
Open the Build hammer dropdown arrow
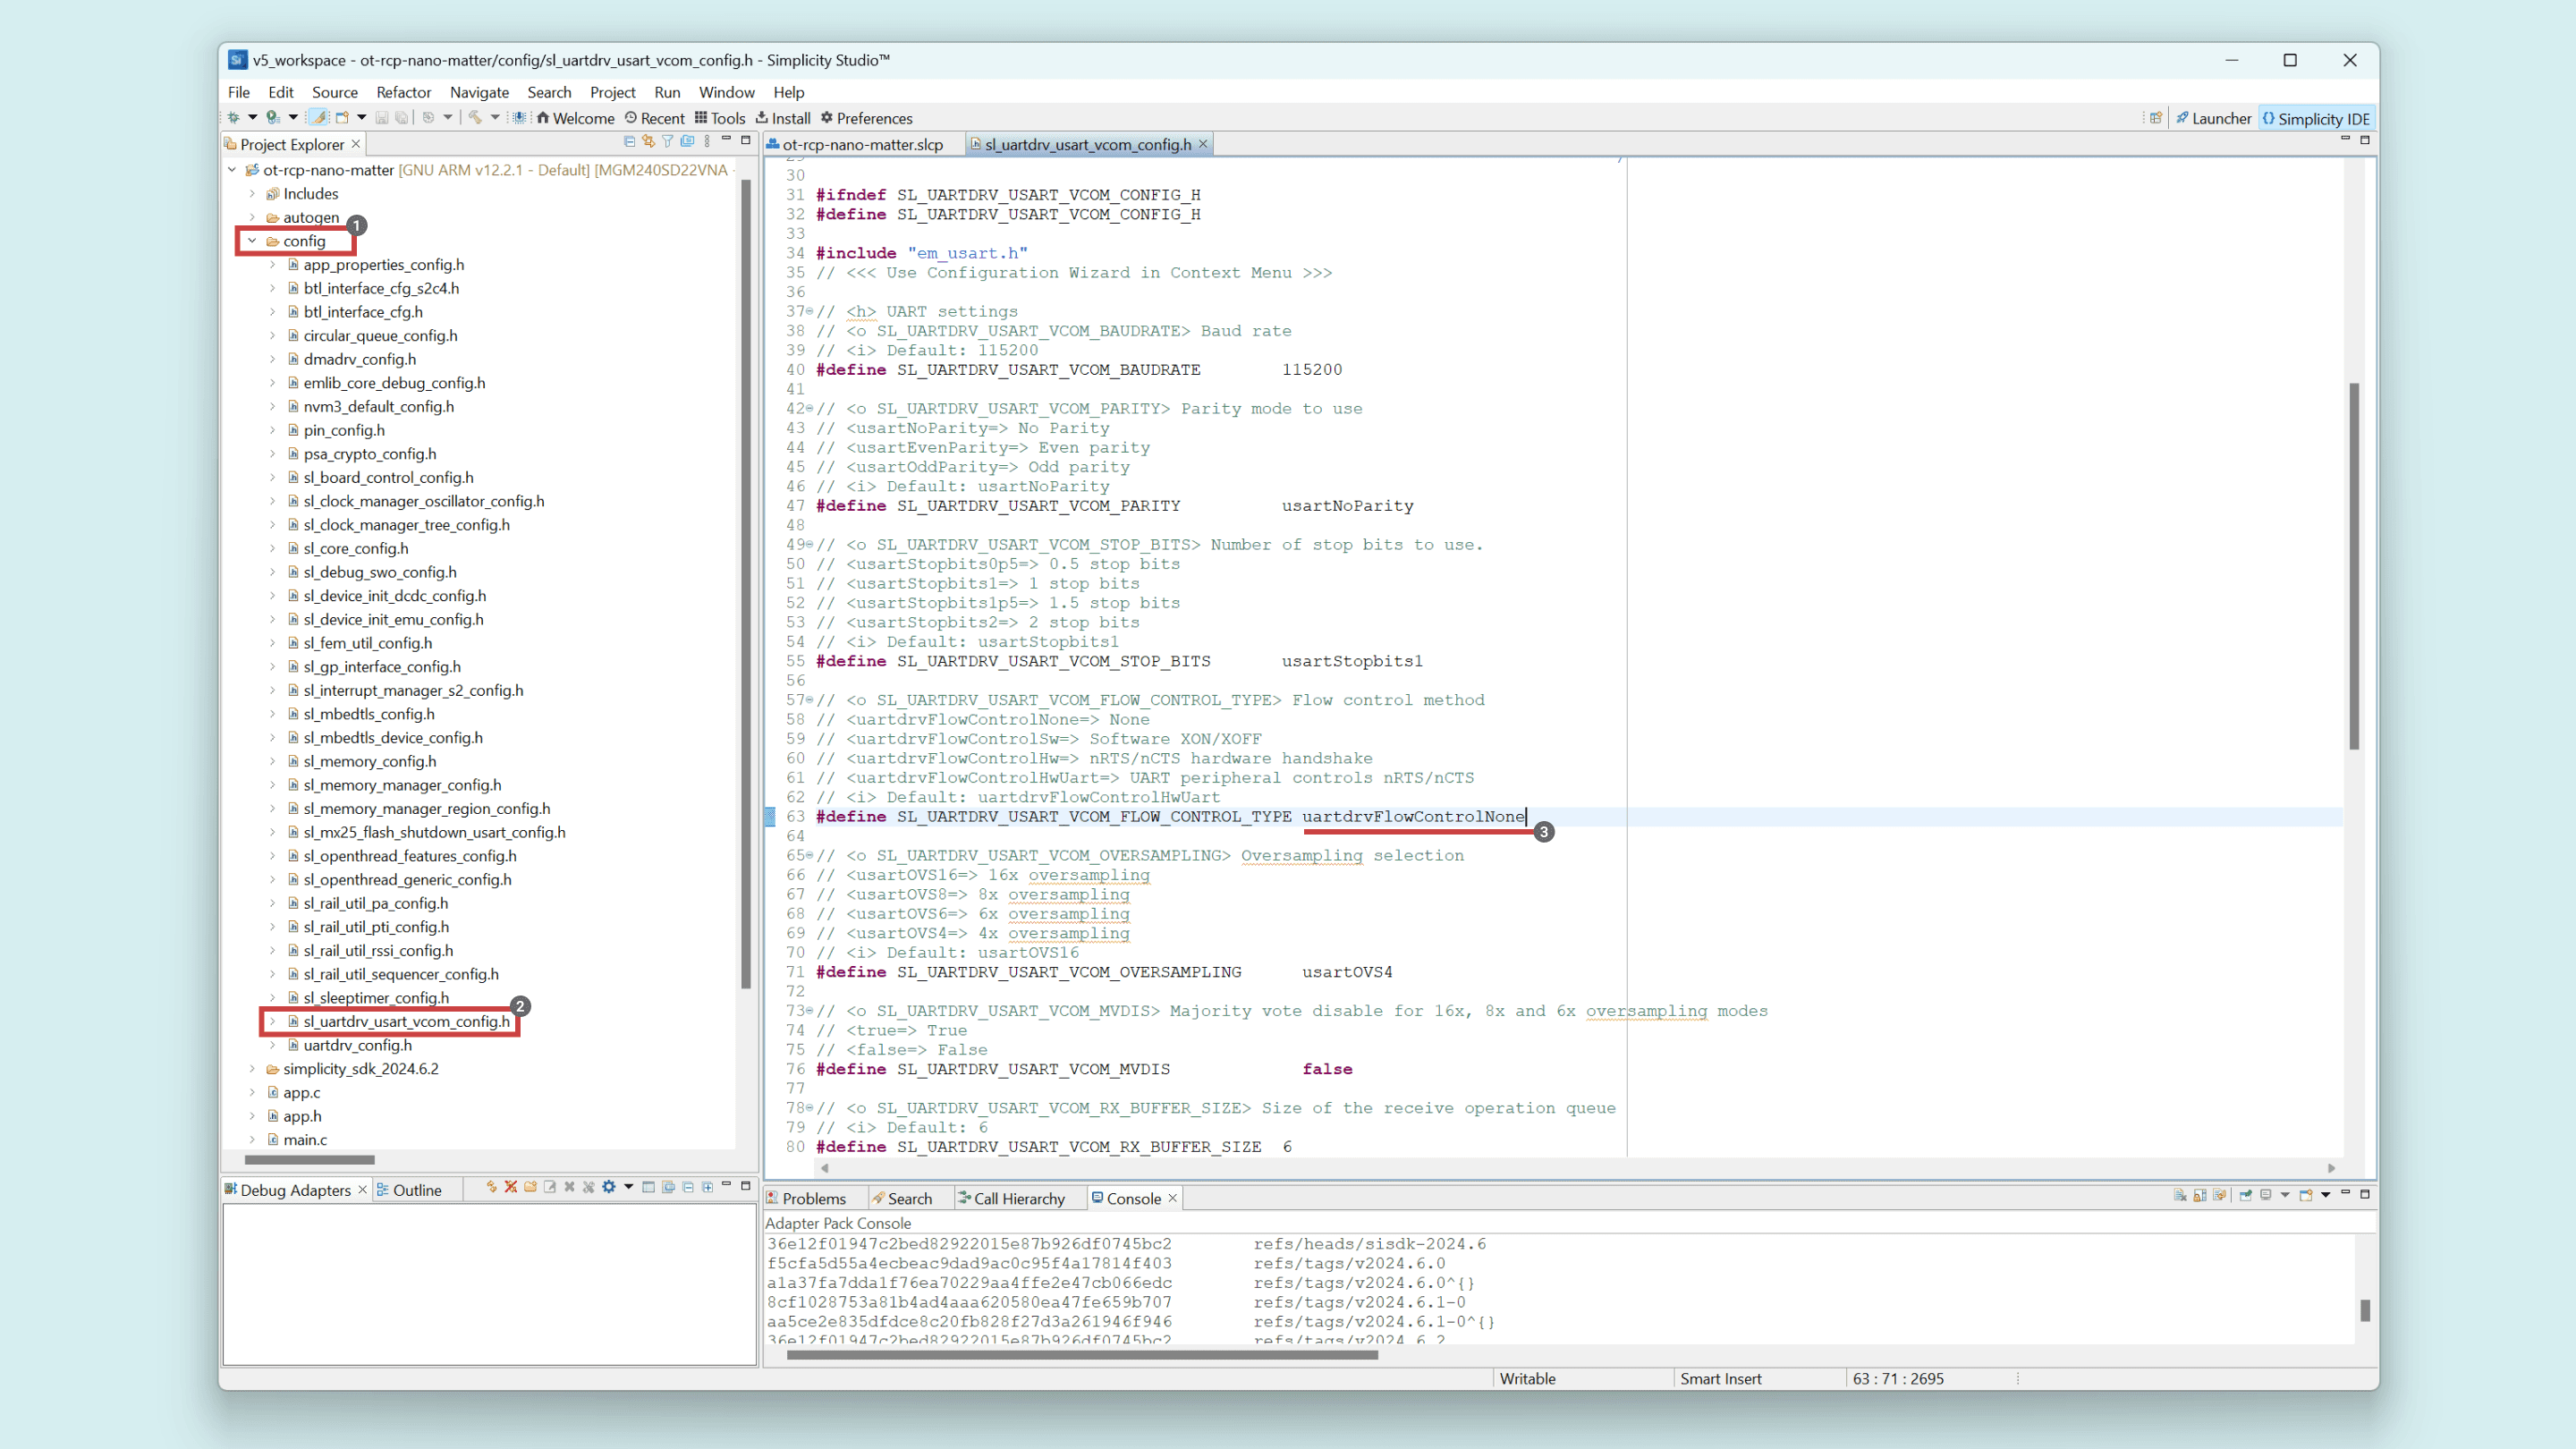click(x=495, y=118)
